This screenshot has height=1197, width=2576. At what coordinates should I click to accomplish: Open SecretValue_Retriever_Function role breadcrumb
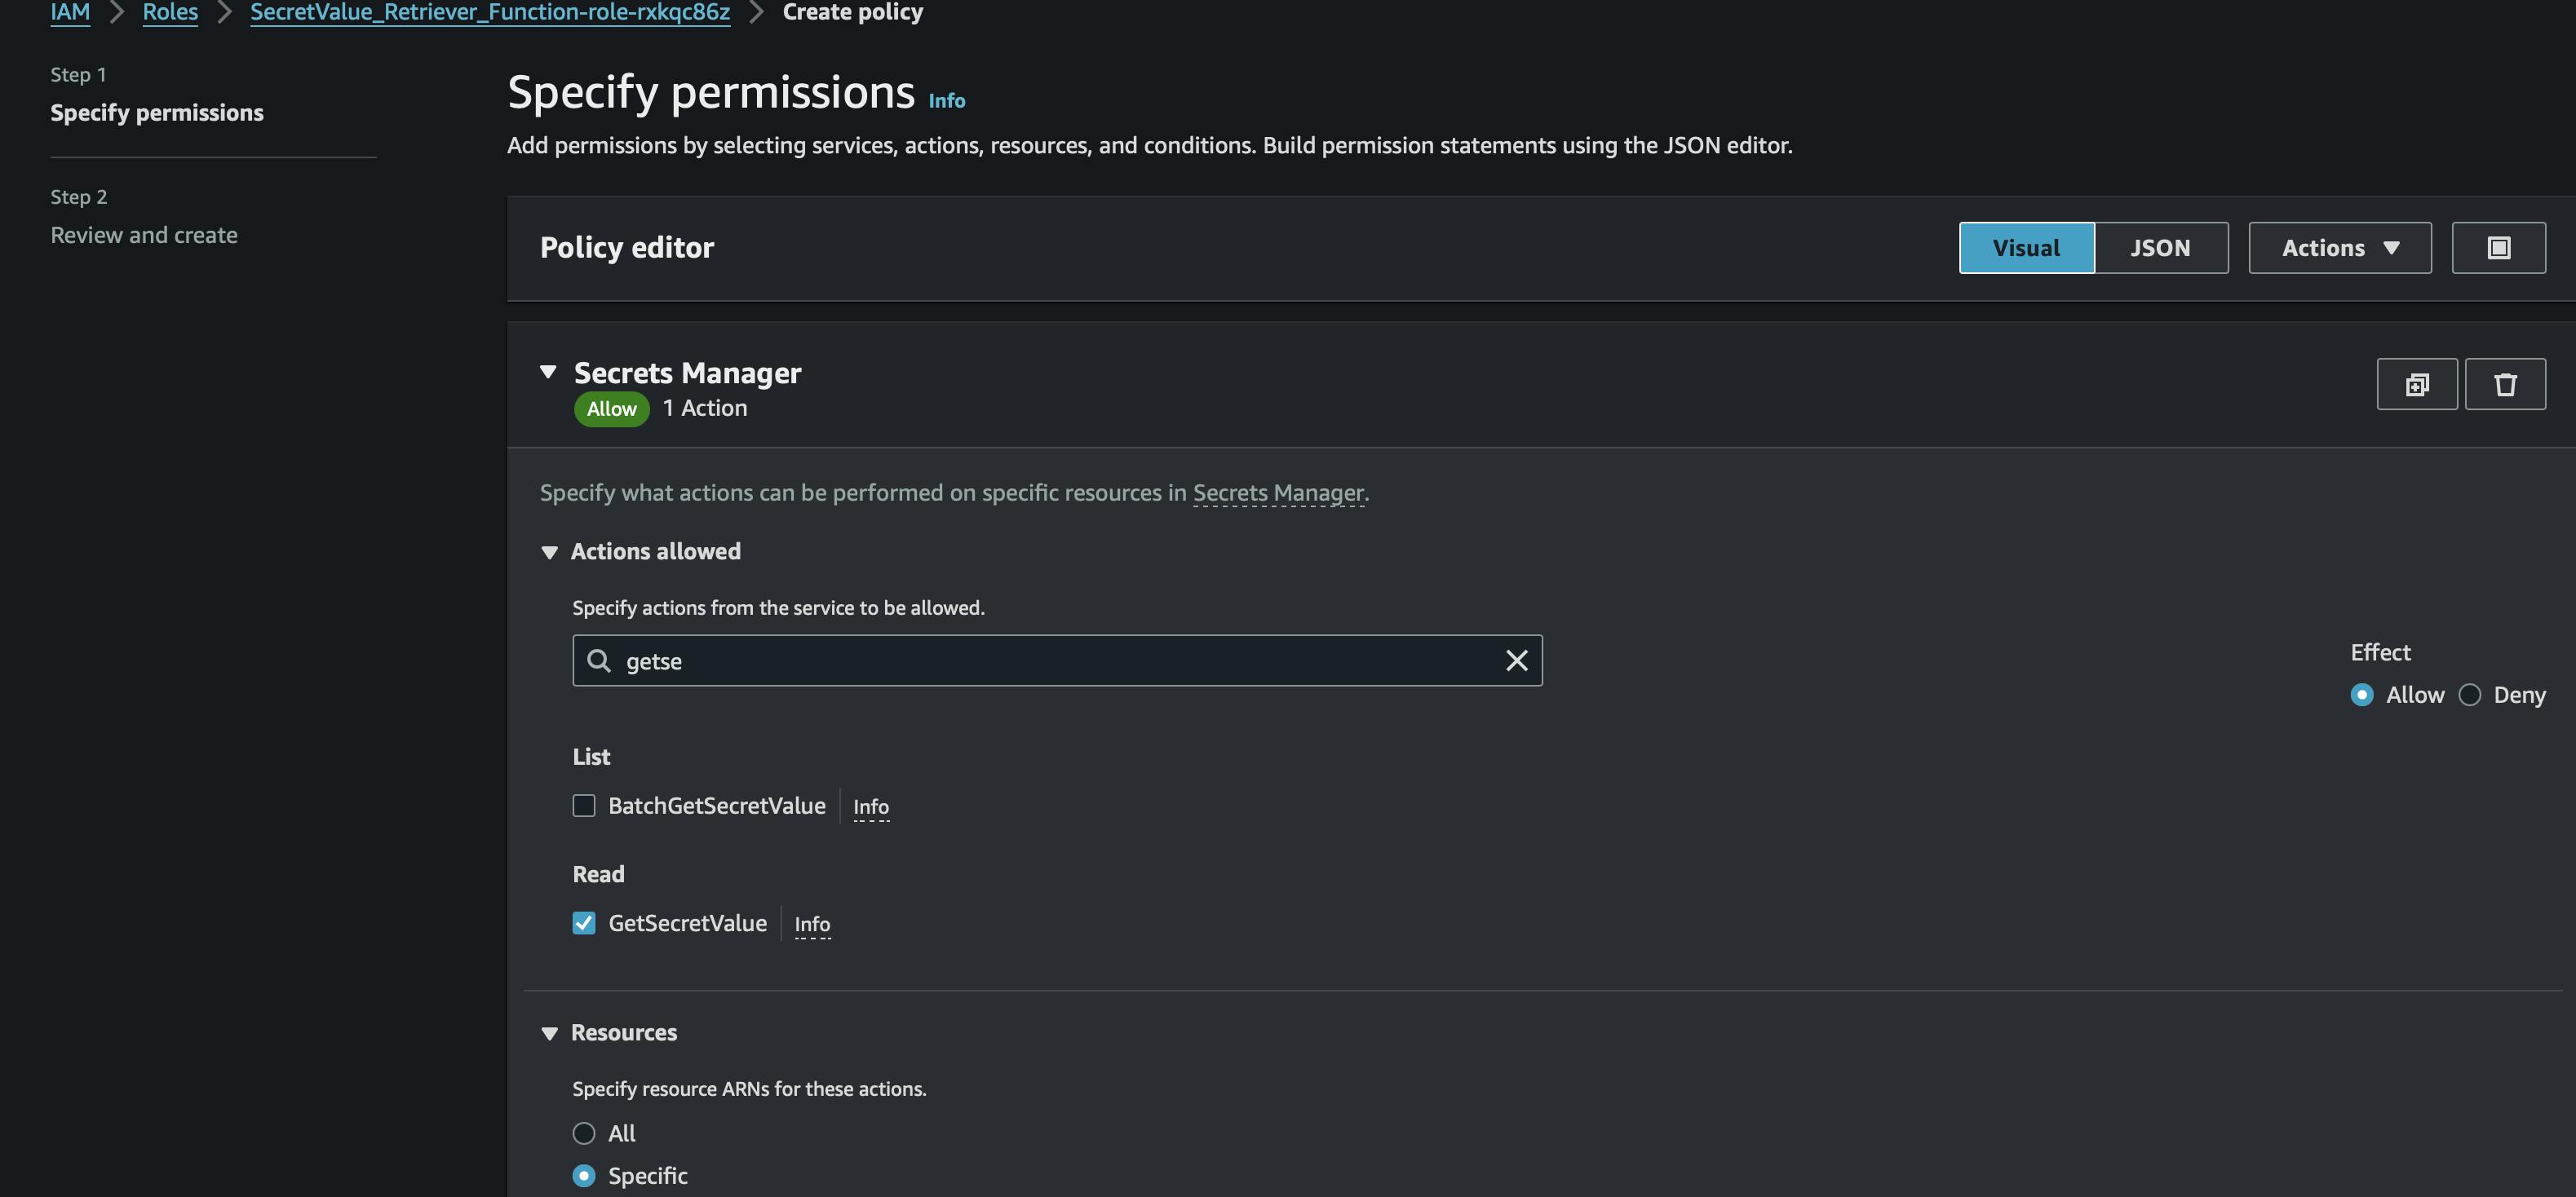click(x=490, y=12)
